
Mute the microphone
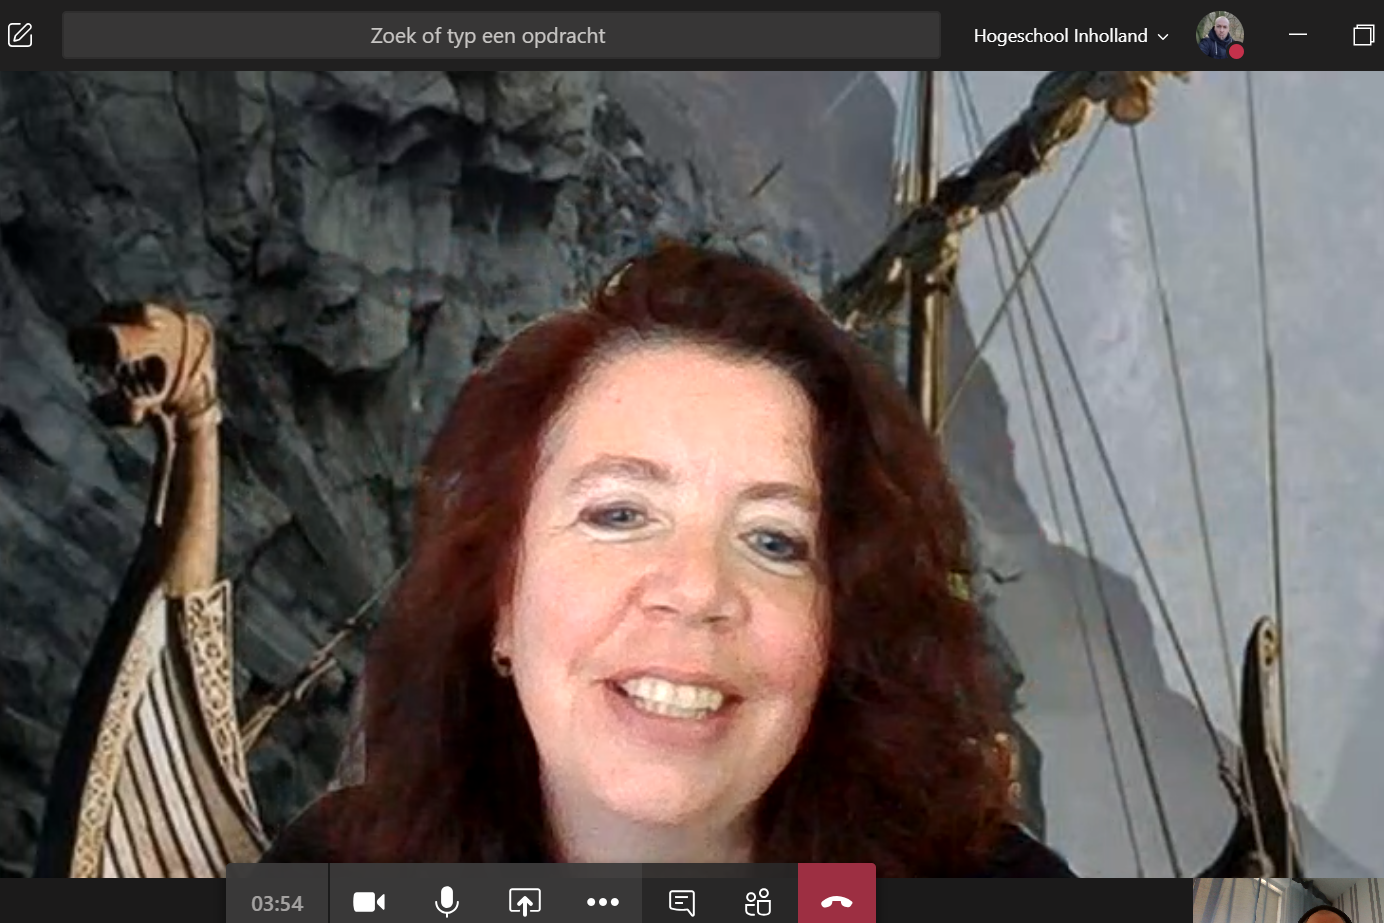(x=447, y=902)
